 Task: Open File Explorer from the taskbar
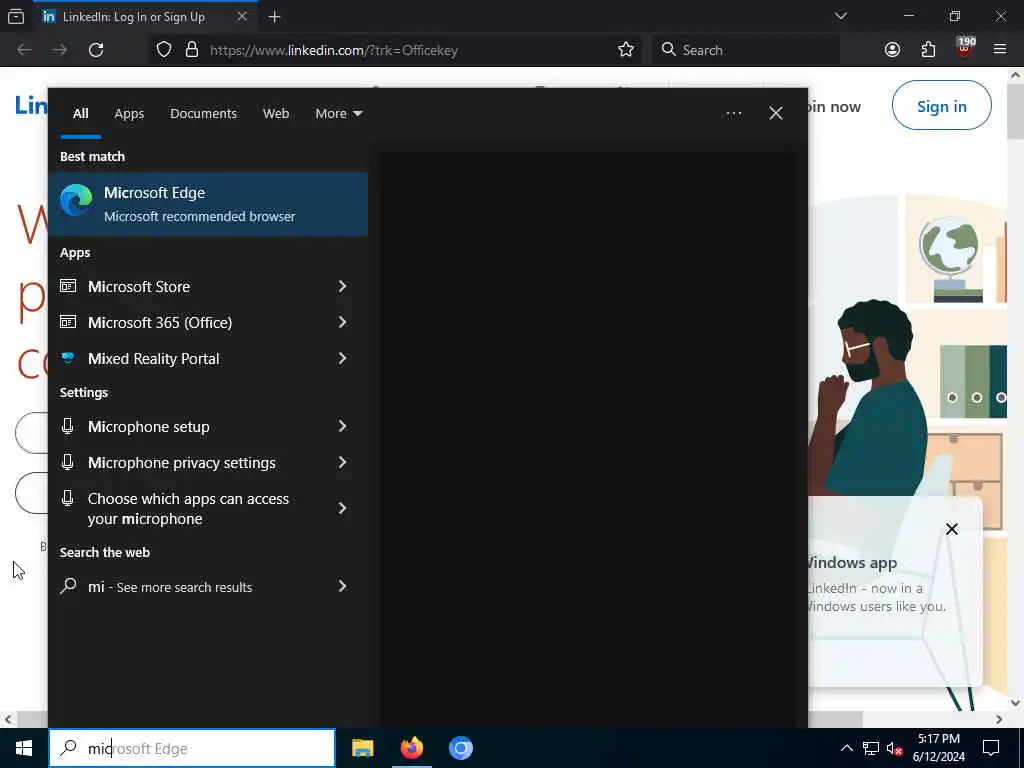pyautogui.click(x=362, y=748)
